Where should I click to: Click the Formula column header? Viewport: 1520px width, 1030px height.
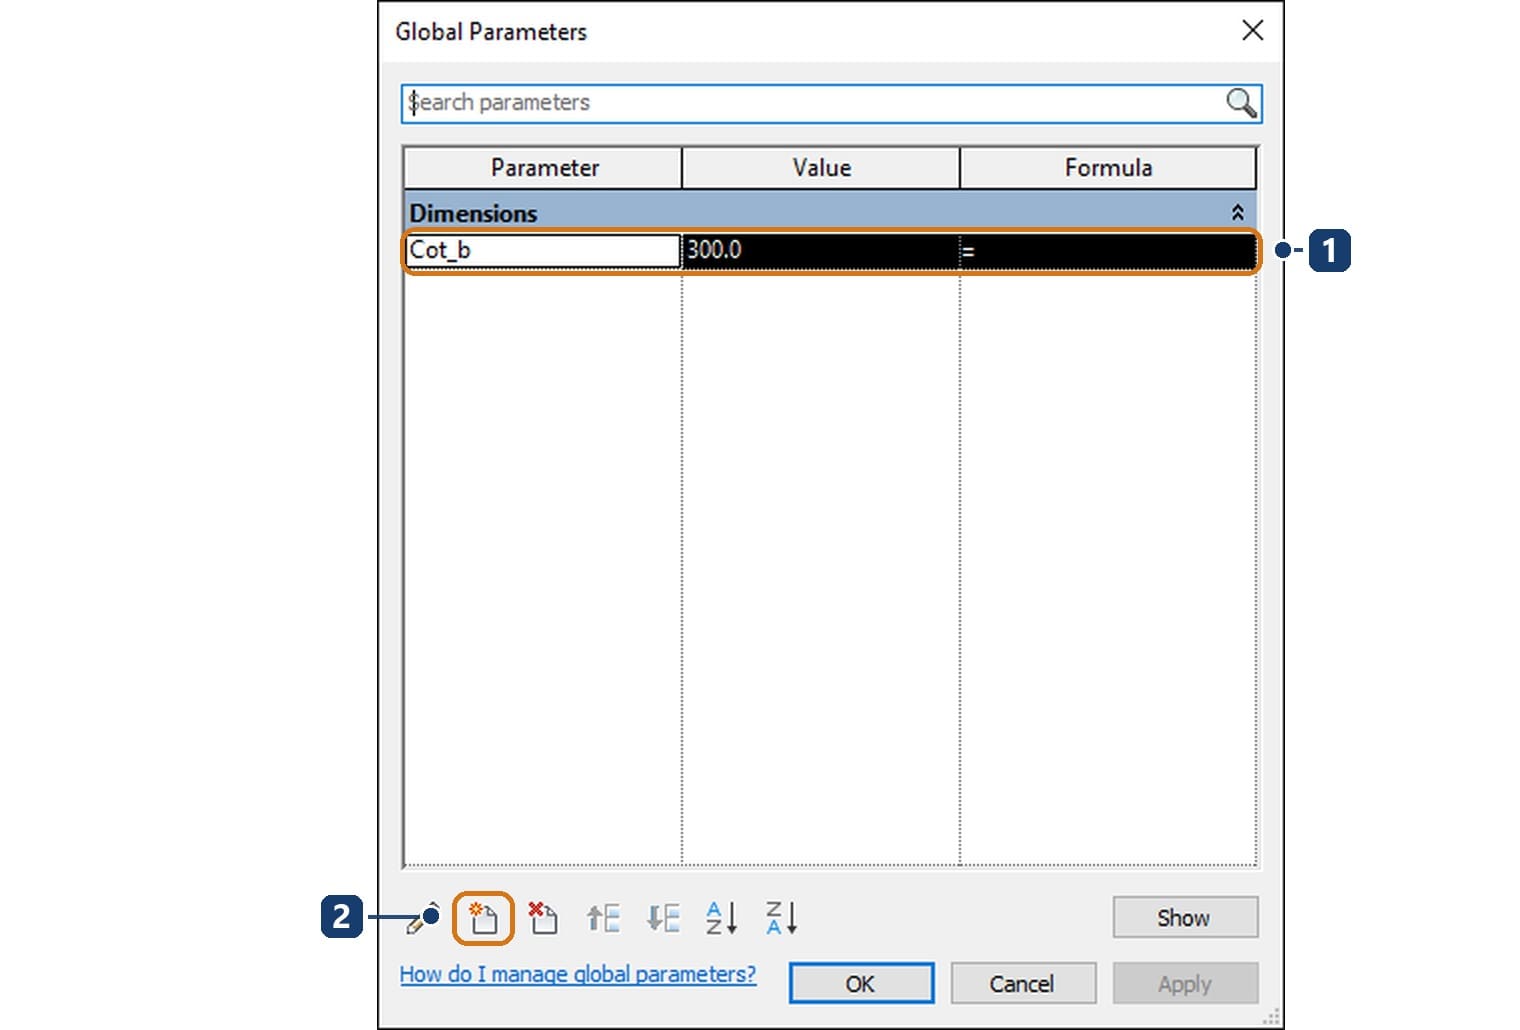coord(1108,168)
